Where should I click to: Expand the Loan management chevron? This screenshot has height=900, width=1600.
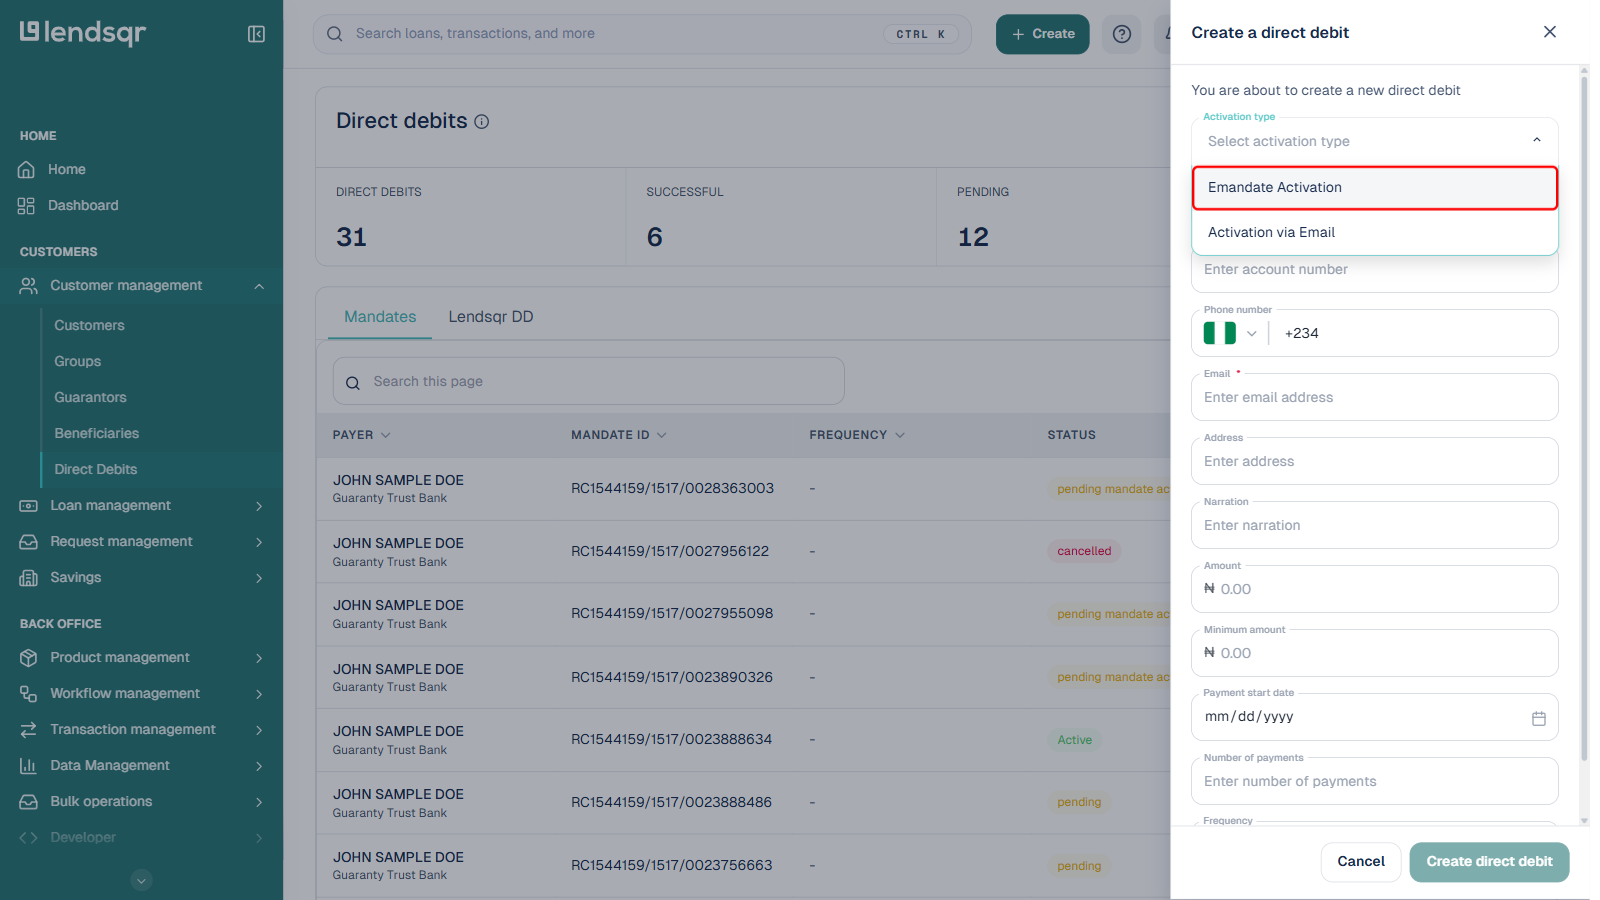[259, 506]
